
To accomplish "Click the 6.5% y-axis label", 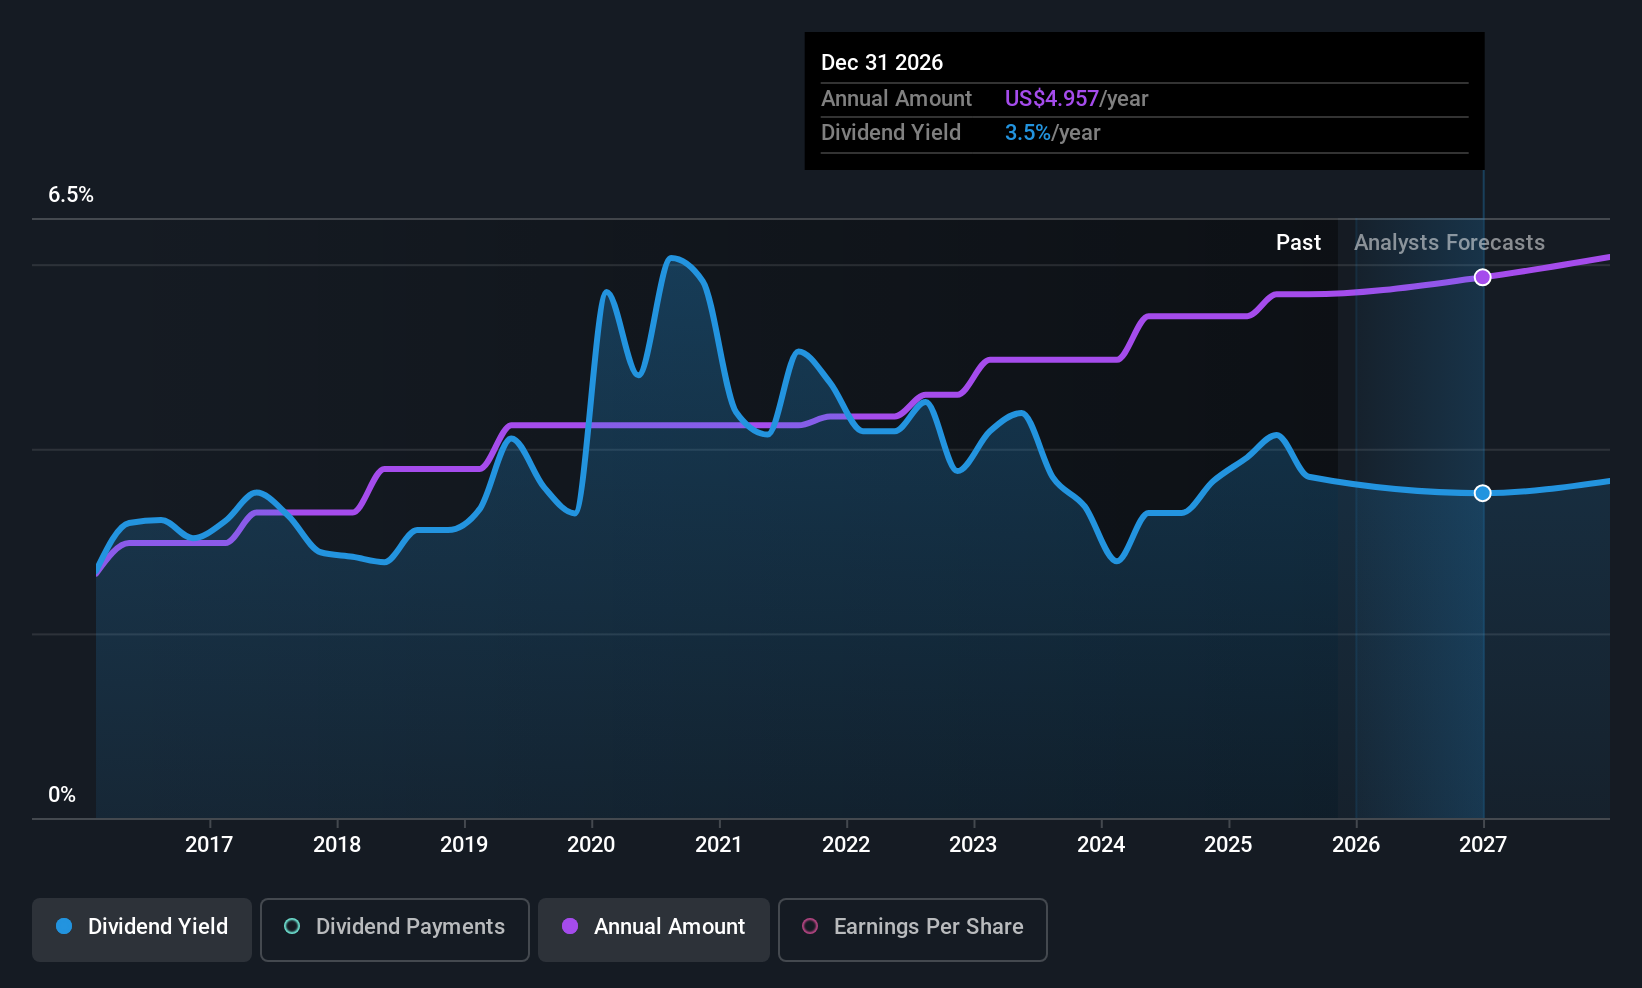I will (71, 195).
